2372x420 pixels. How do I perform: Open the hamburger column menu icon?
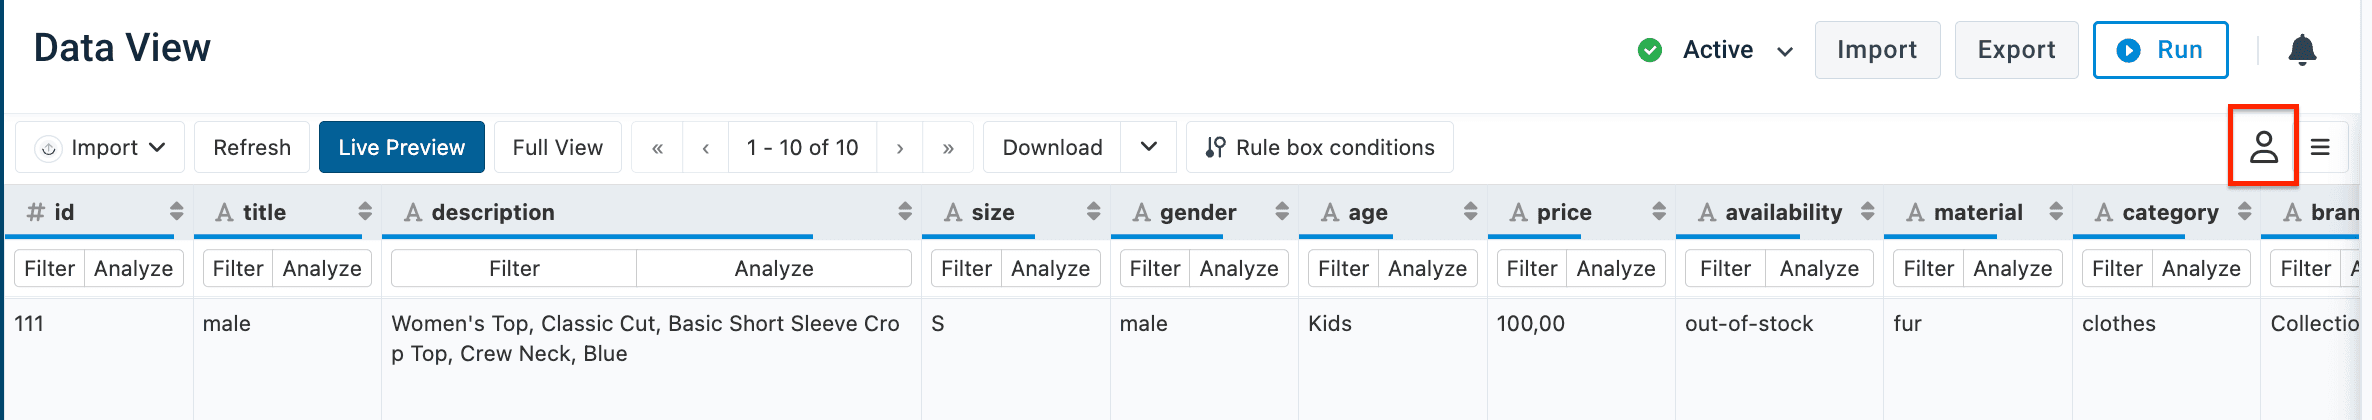(2321, 148)
